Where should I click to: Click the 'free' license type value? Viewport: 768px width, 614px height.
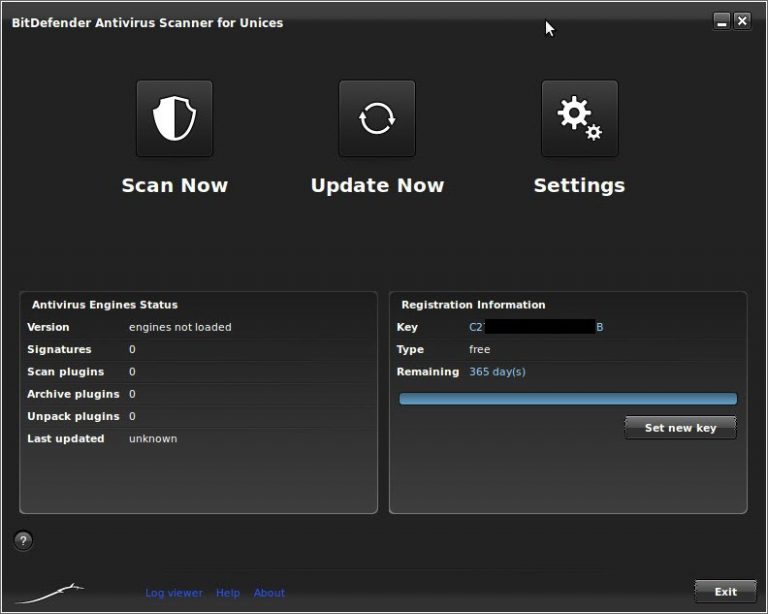pos(480,349)
